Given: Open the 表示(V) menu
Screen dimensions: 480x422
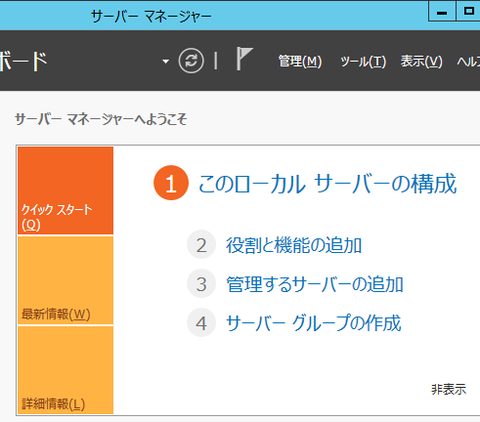Looking at the screenshot, I should pos(422,61).
